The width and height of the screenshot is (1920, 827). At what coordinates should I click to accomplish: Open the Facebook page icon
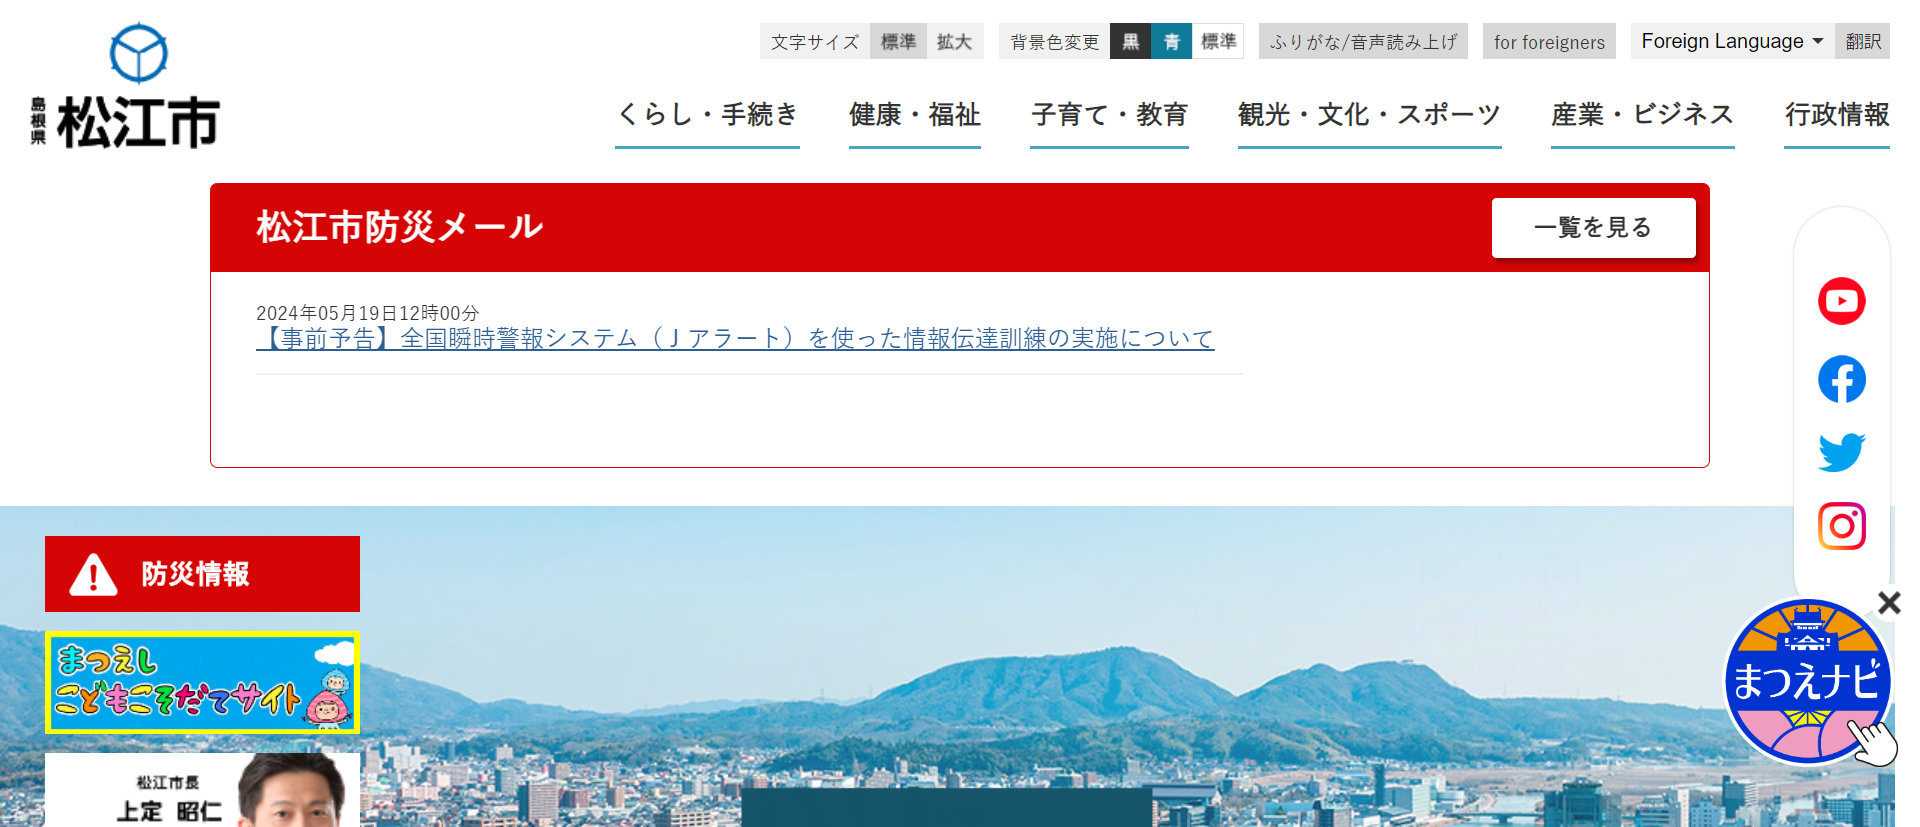(1841, 379)
